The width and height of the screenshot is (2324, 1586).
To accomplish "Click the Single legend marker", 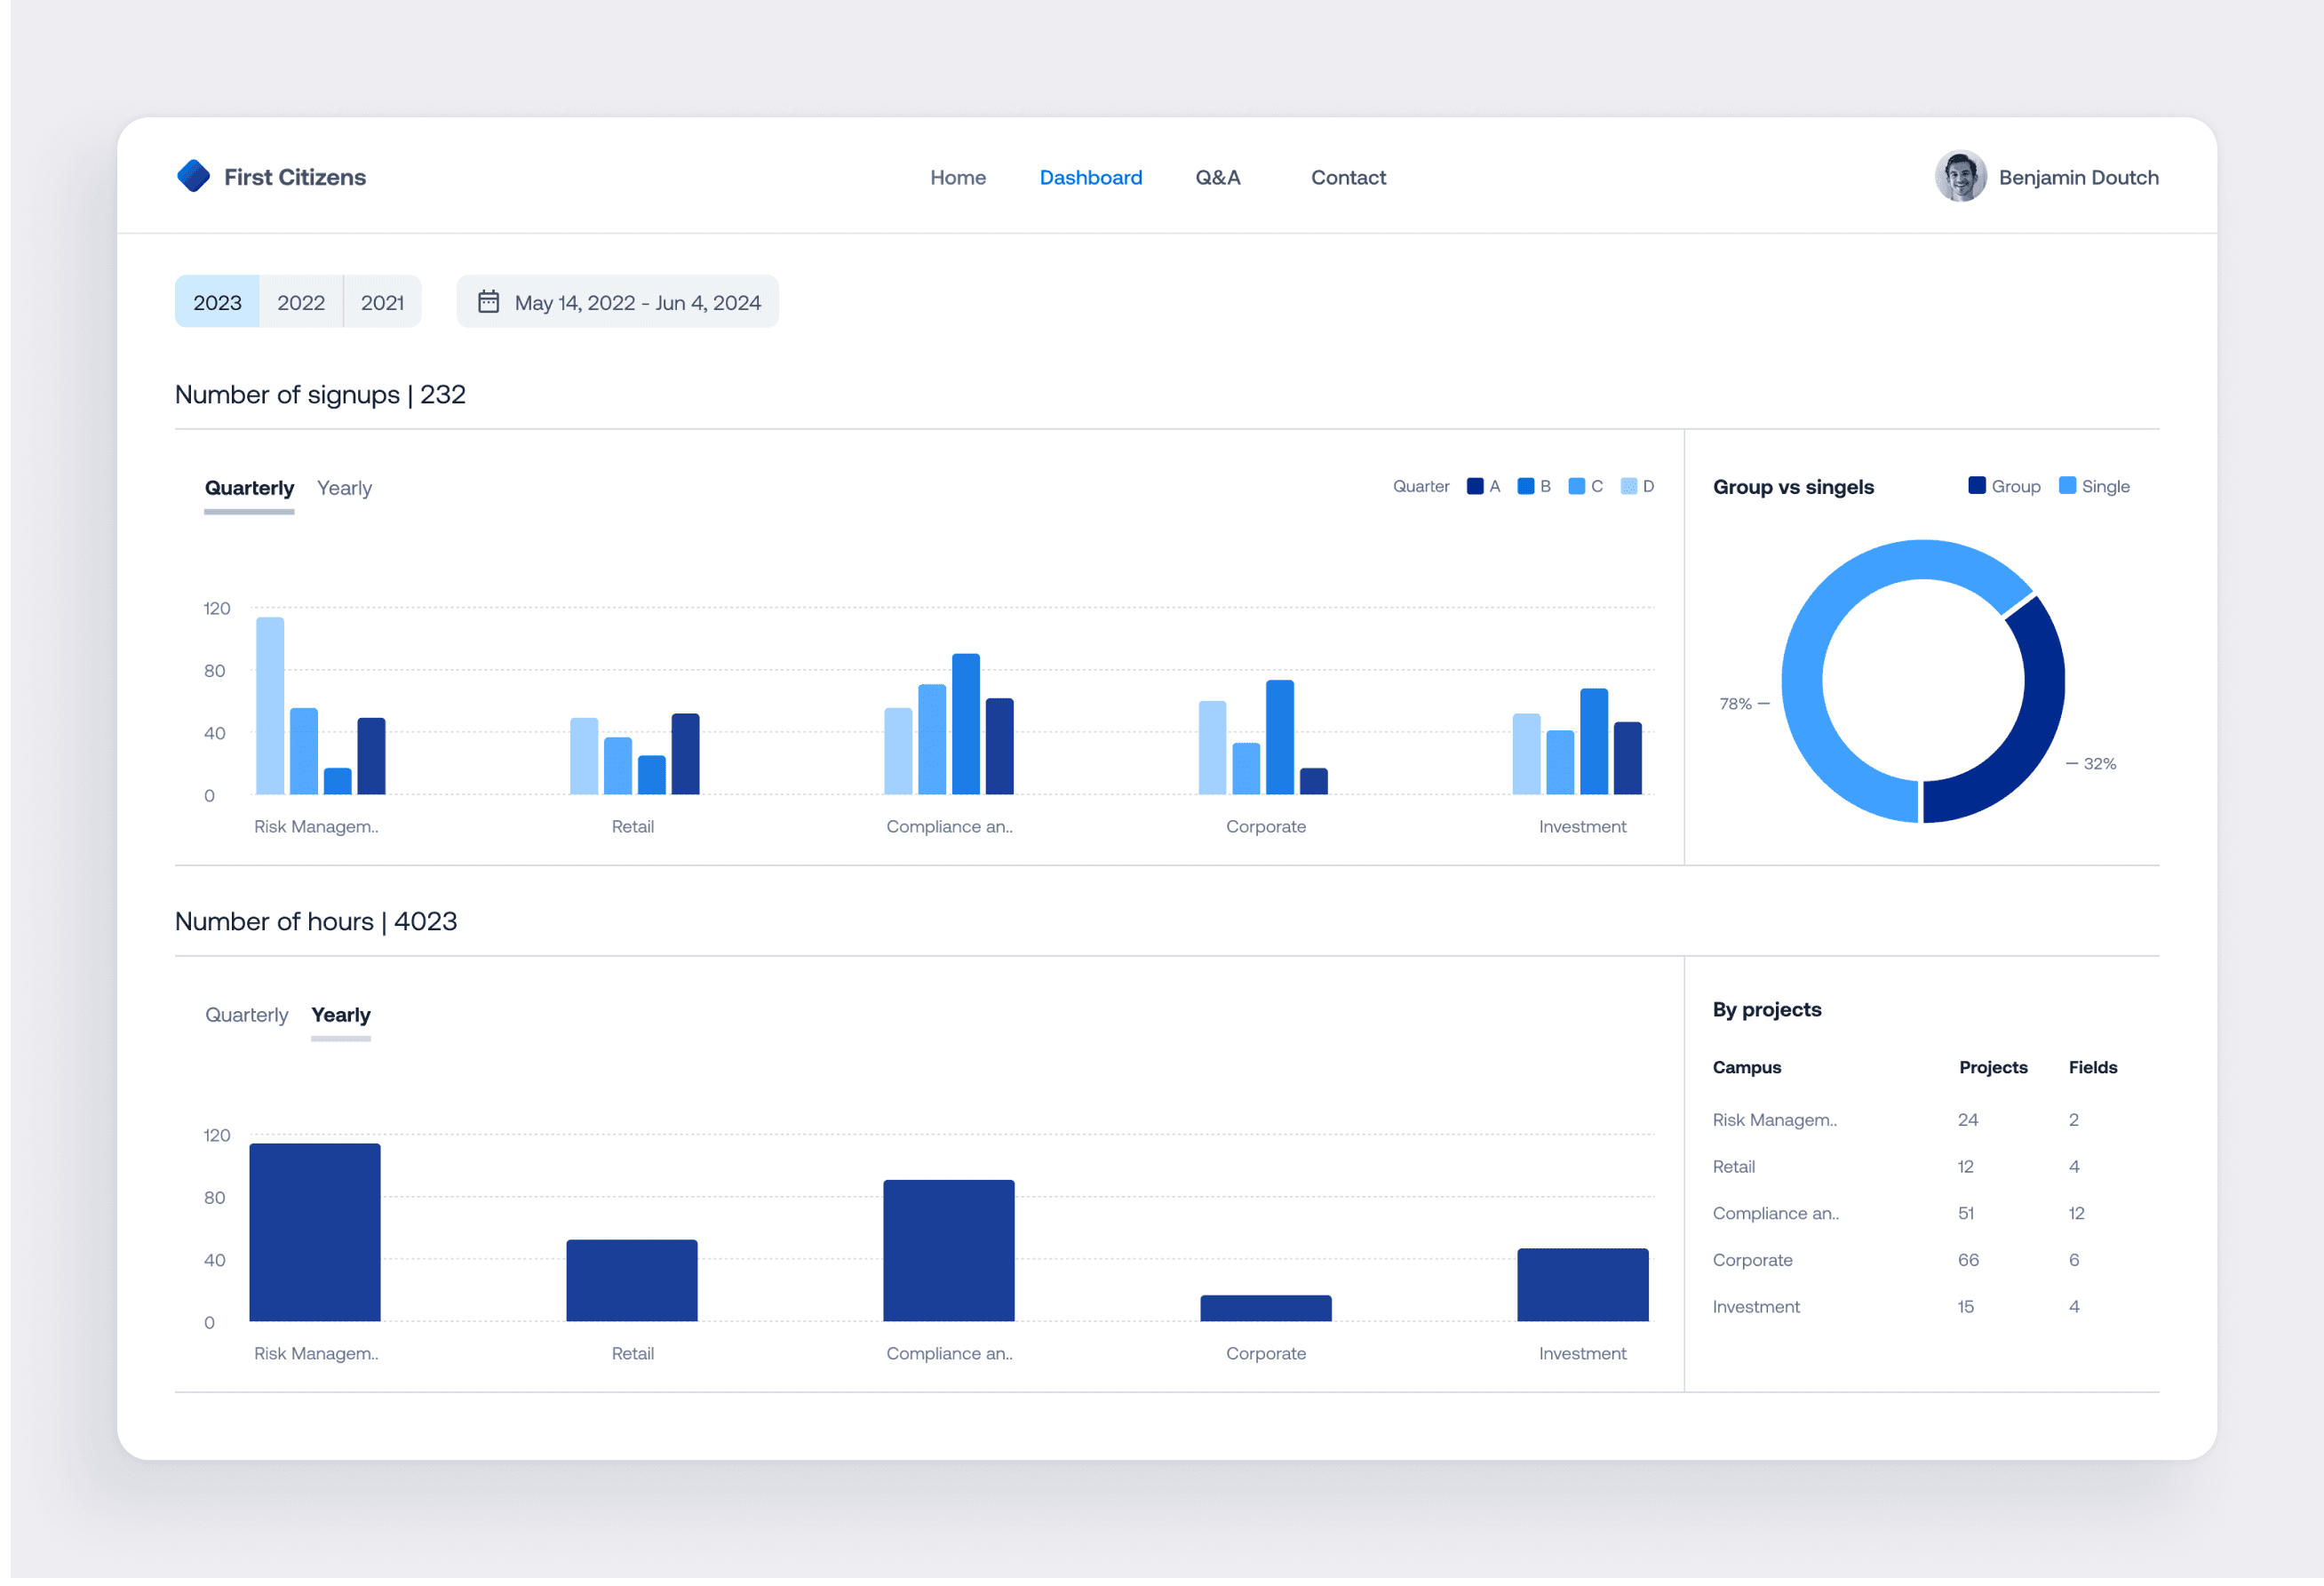I will tap(2067, 485).
